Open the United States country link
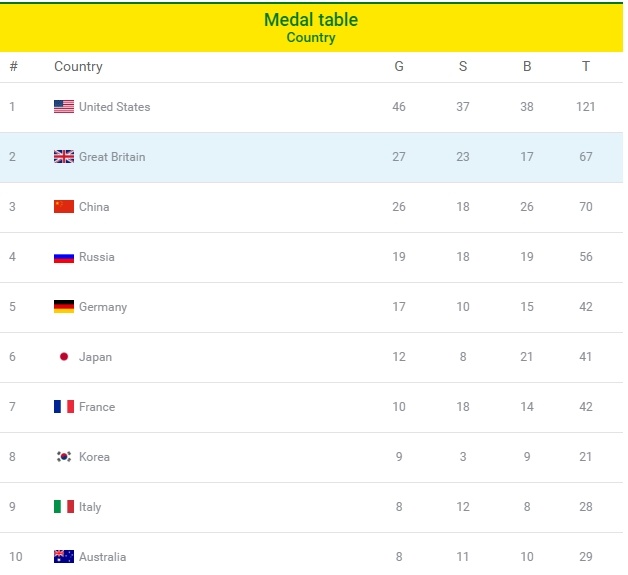Viewport: 628px width, 575px height. [x=114, y=107]
